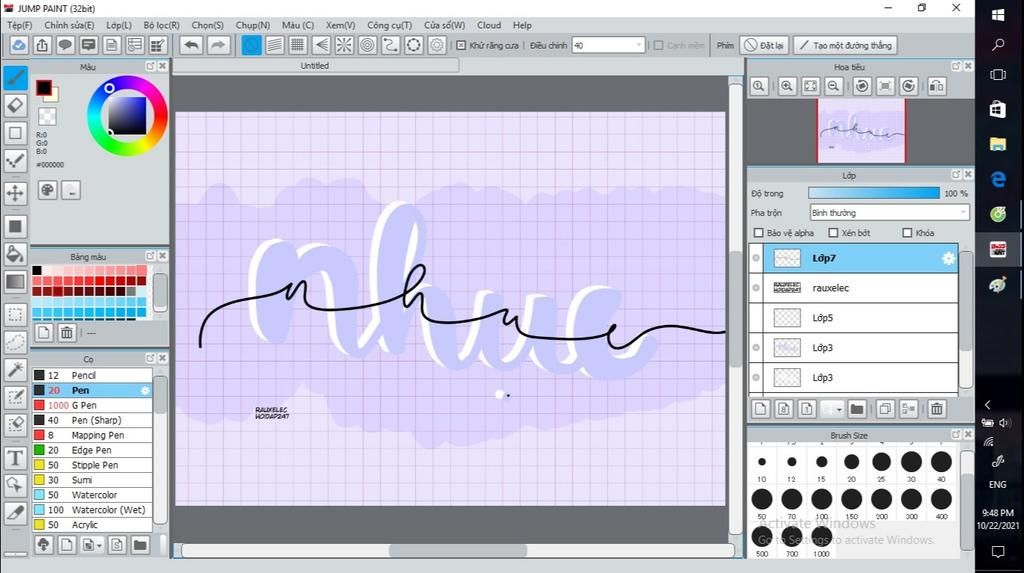The width and height of the screenshot is (1024, 573).
Task: Select the Magic Wand tool
Action: pos(15,369)
